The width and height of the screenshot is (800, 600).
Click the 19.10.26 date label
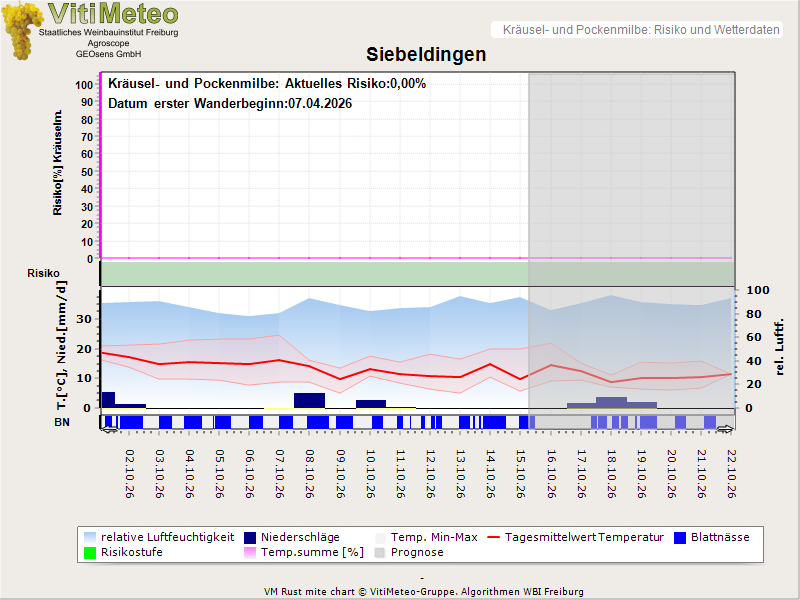pos(641,474)
